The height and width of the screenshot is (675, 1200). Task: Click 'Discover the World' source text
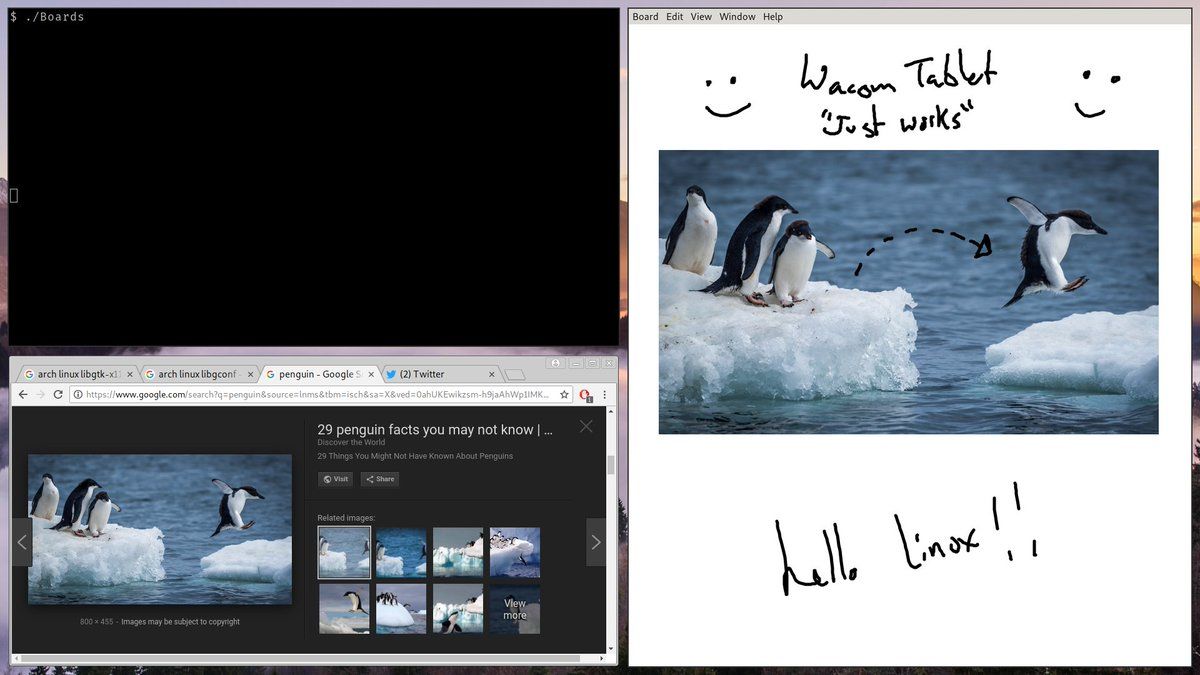click(x=351, y=443)
